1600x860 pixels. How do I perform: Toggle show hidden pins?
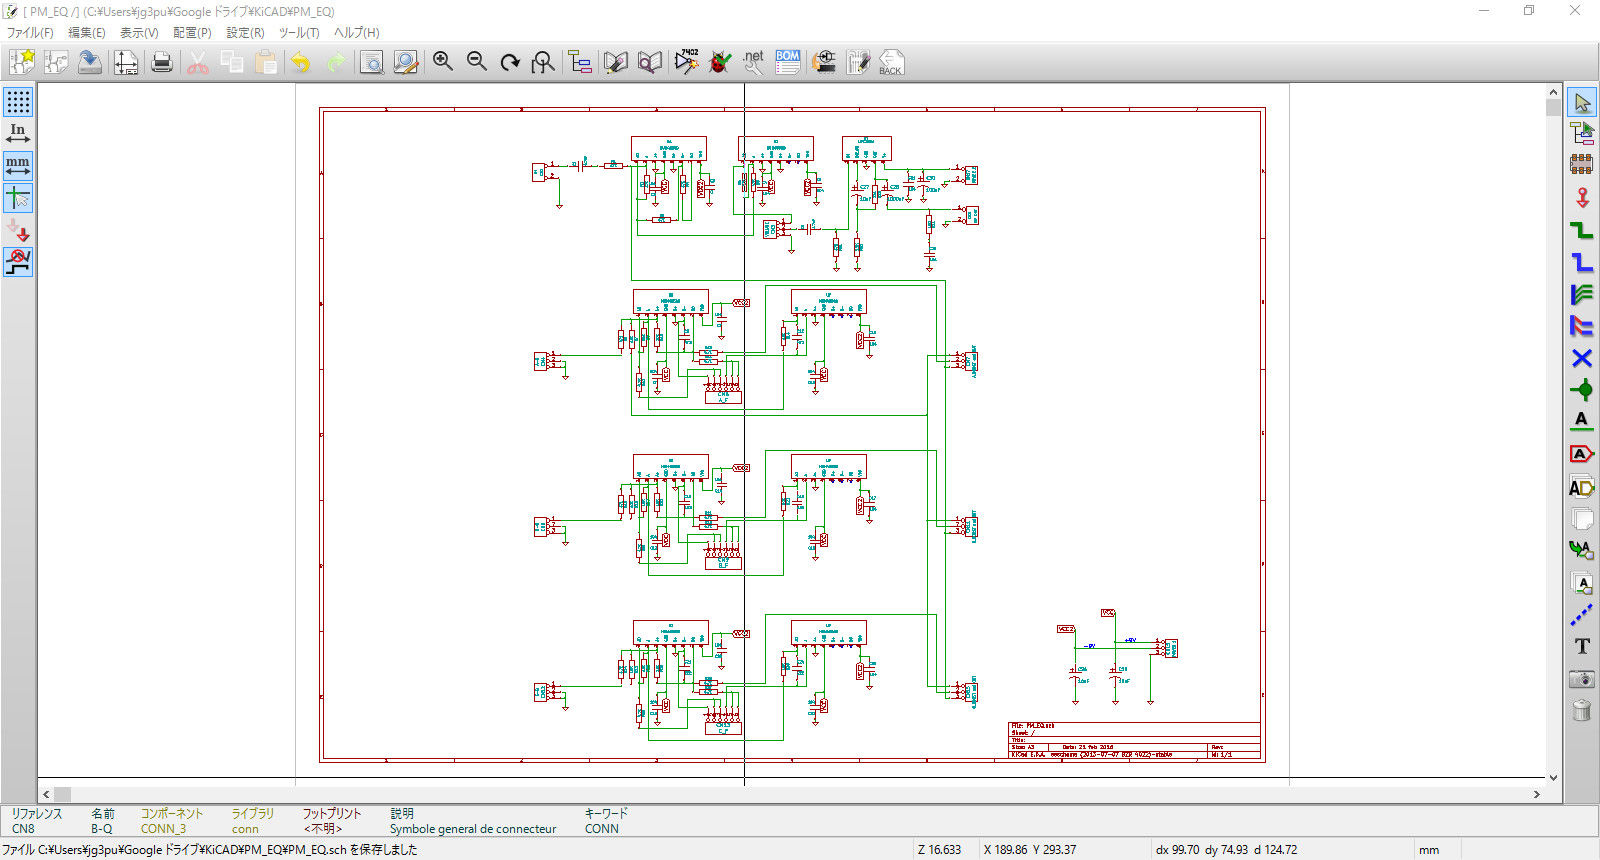click(x=18, y=230)
